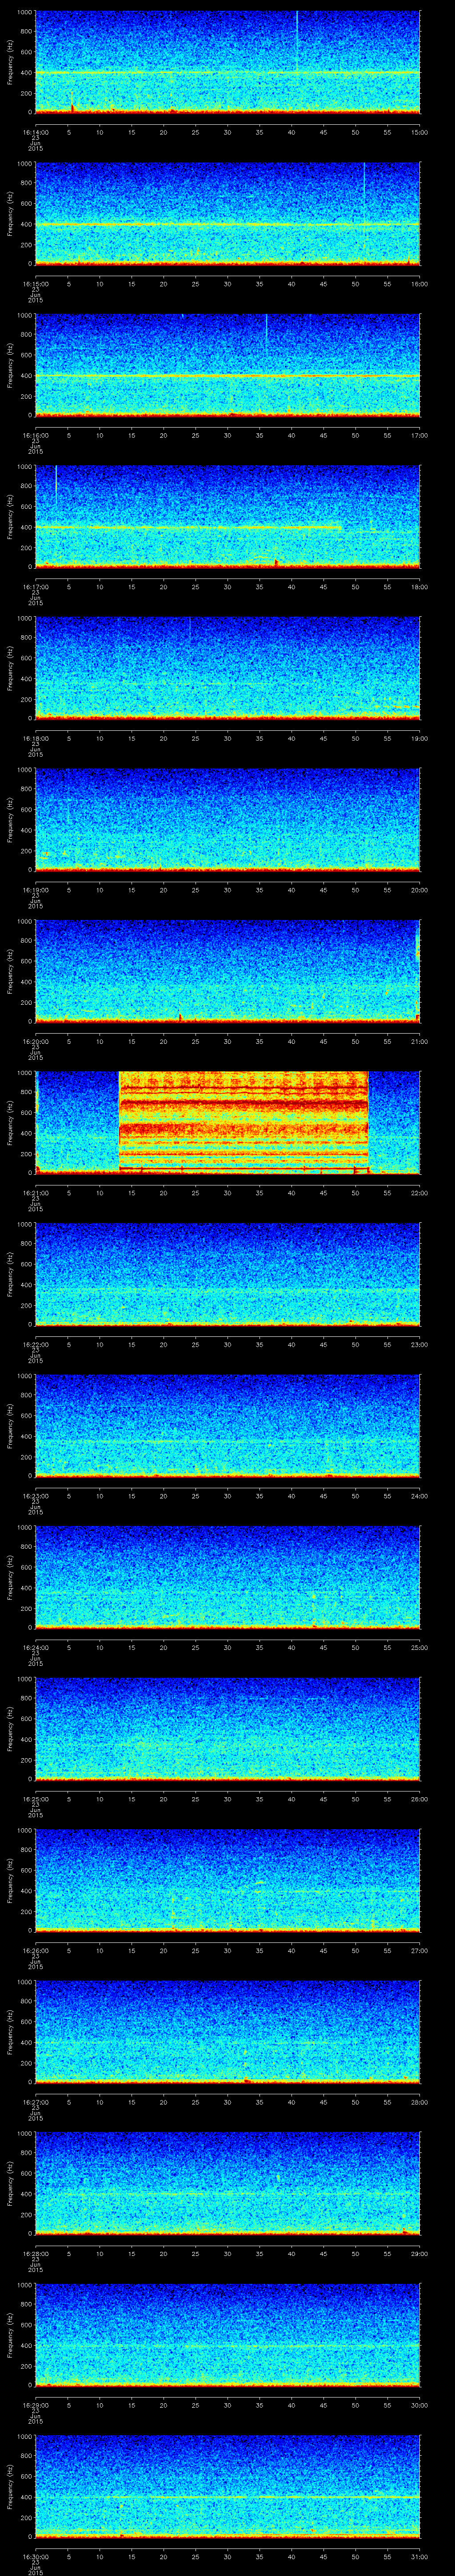Click the 23:00 end time label
This screenshot has width=455, height=2576.
pos(419,1345)
